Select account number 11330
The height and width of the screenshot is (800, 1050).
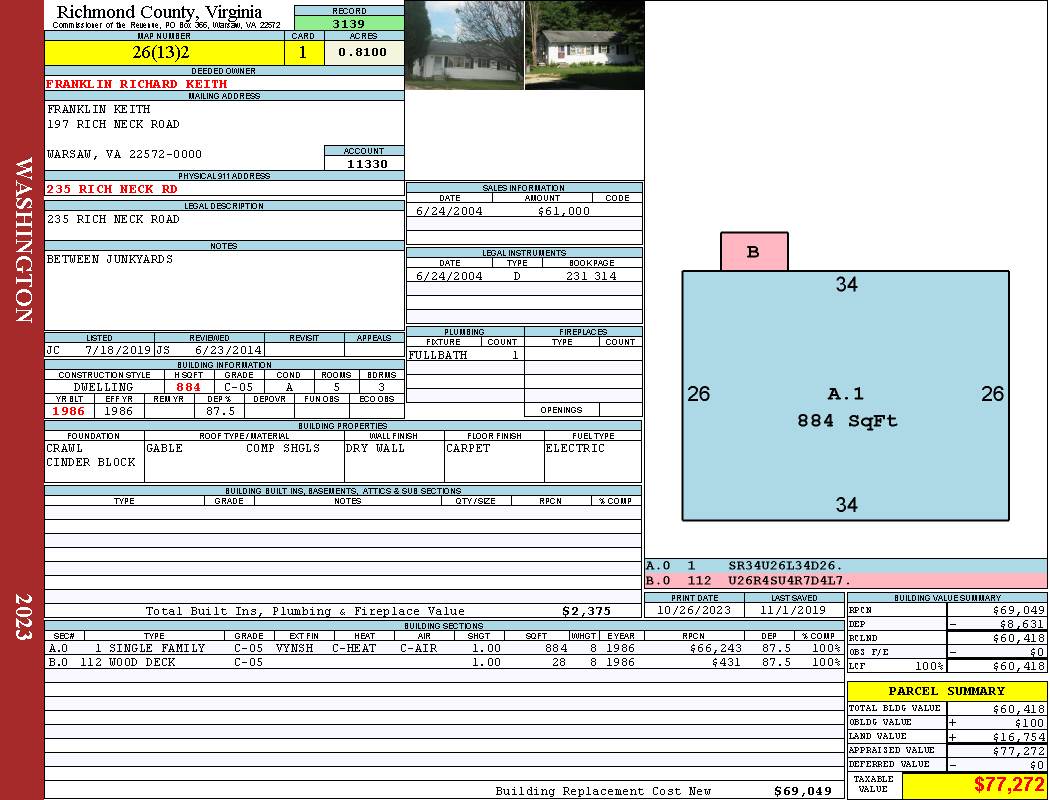coord(367,164)
